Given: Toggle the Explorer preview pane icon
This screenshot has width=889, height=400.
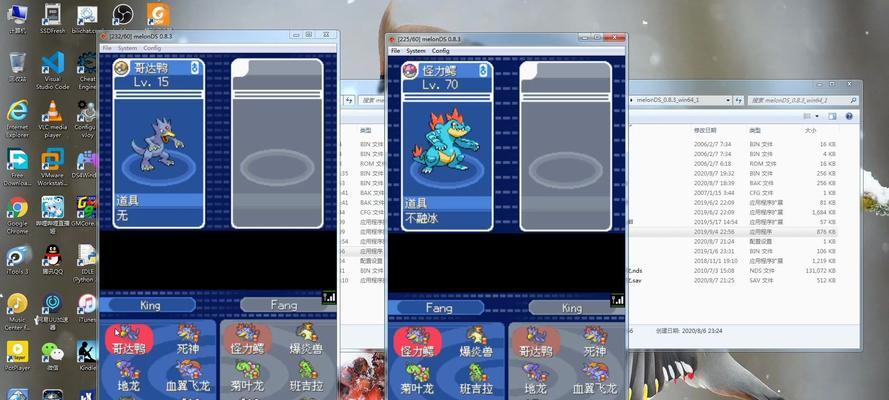Looking at the screenshot, I should click(x=832, y=116).
